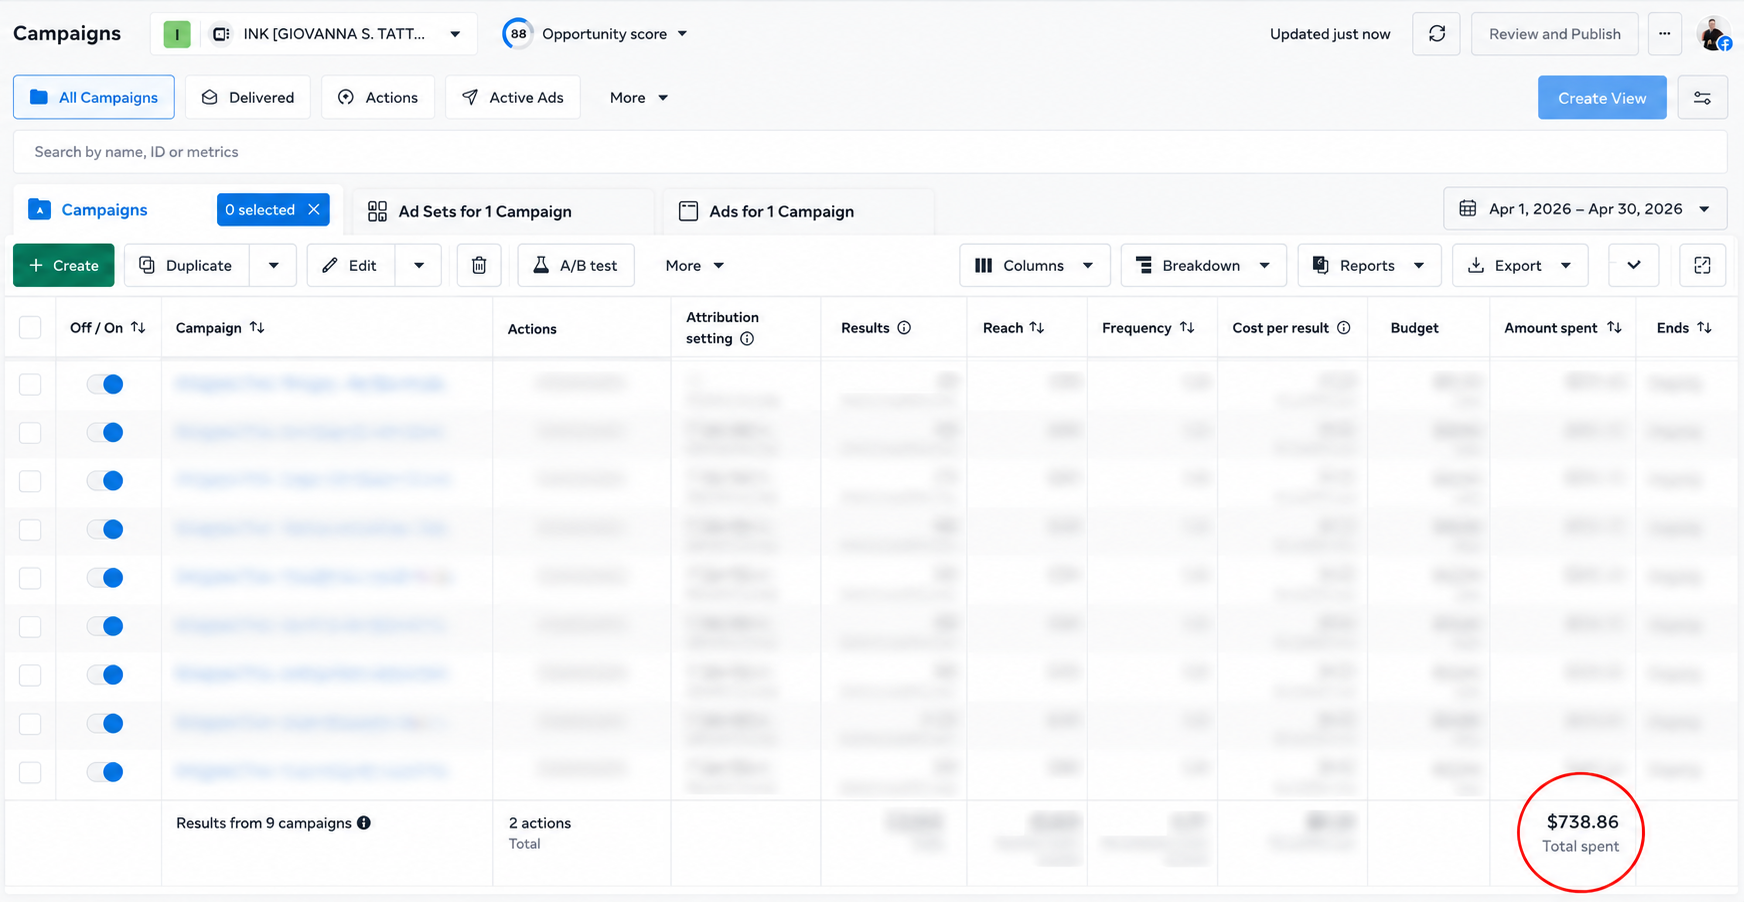Click the Budget column header
Screen dimensions: 1744x902
(1414, 328)
